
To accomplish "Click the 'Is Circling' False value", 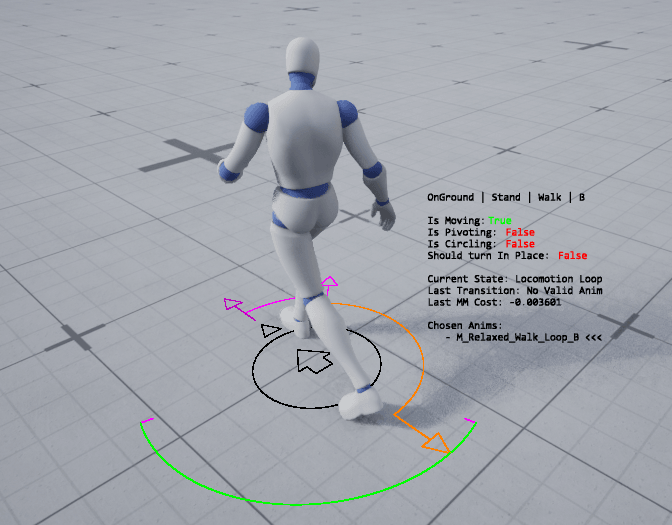I will [x=520, y=244].
